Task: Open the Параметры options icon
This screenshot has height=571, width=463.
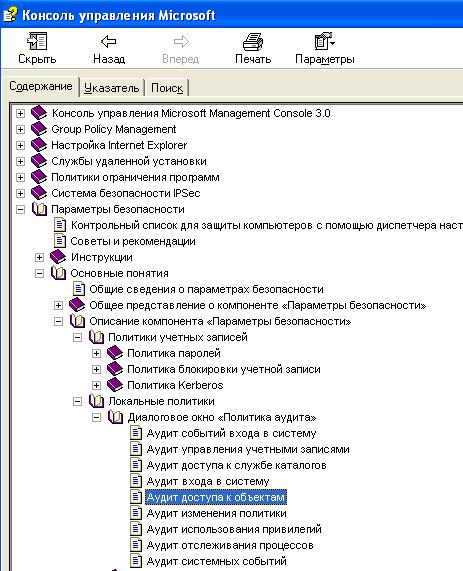Action: [x=324, y=41]
